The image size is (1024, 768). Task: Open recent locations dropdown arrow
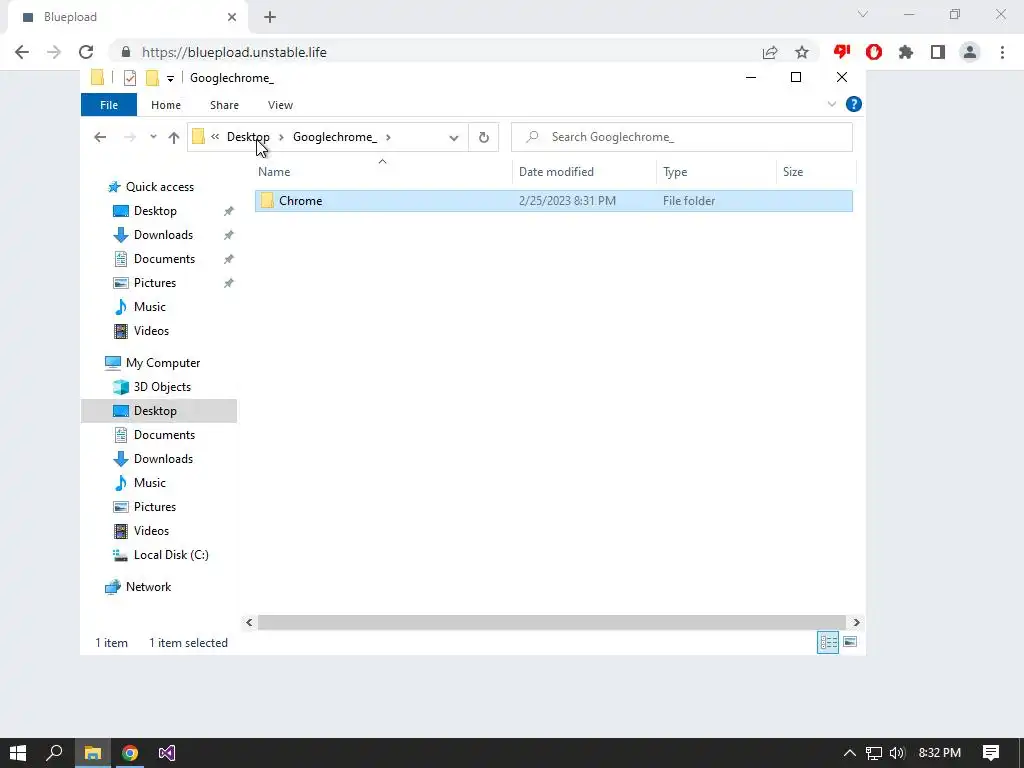pyautogui.click(x=153, y=137)
